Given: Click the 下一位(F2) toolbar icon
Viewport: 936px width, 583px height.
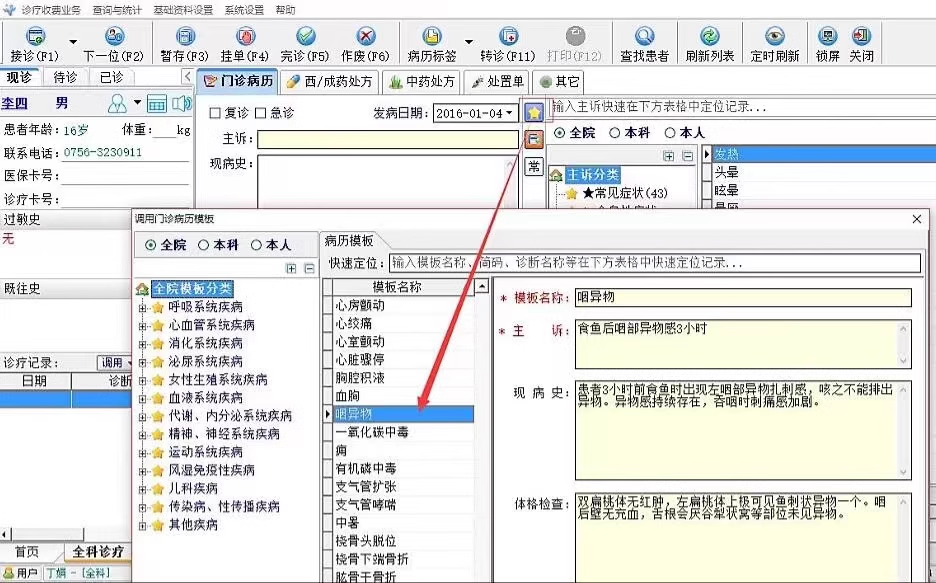Looking at the screenshot, I should (113, 36).
